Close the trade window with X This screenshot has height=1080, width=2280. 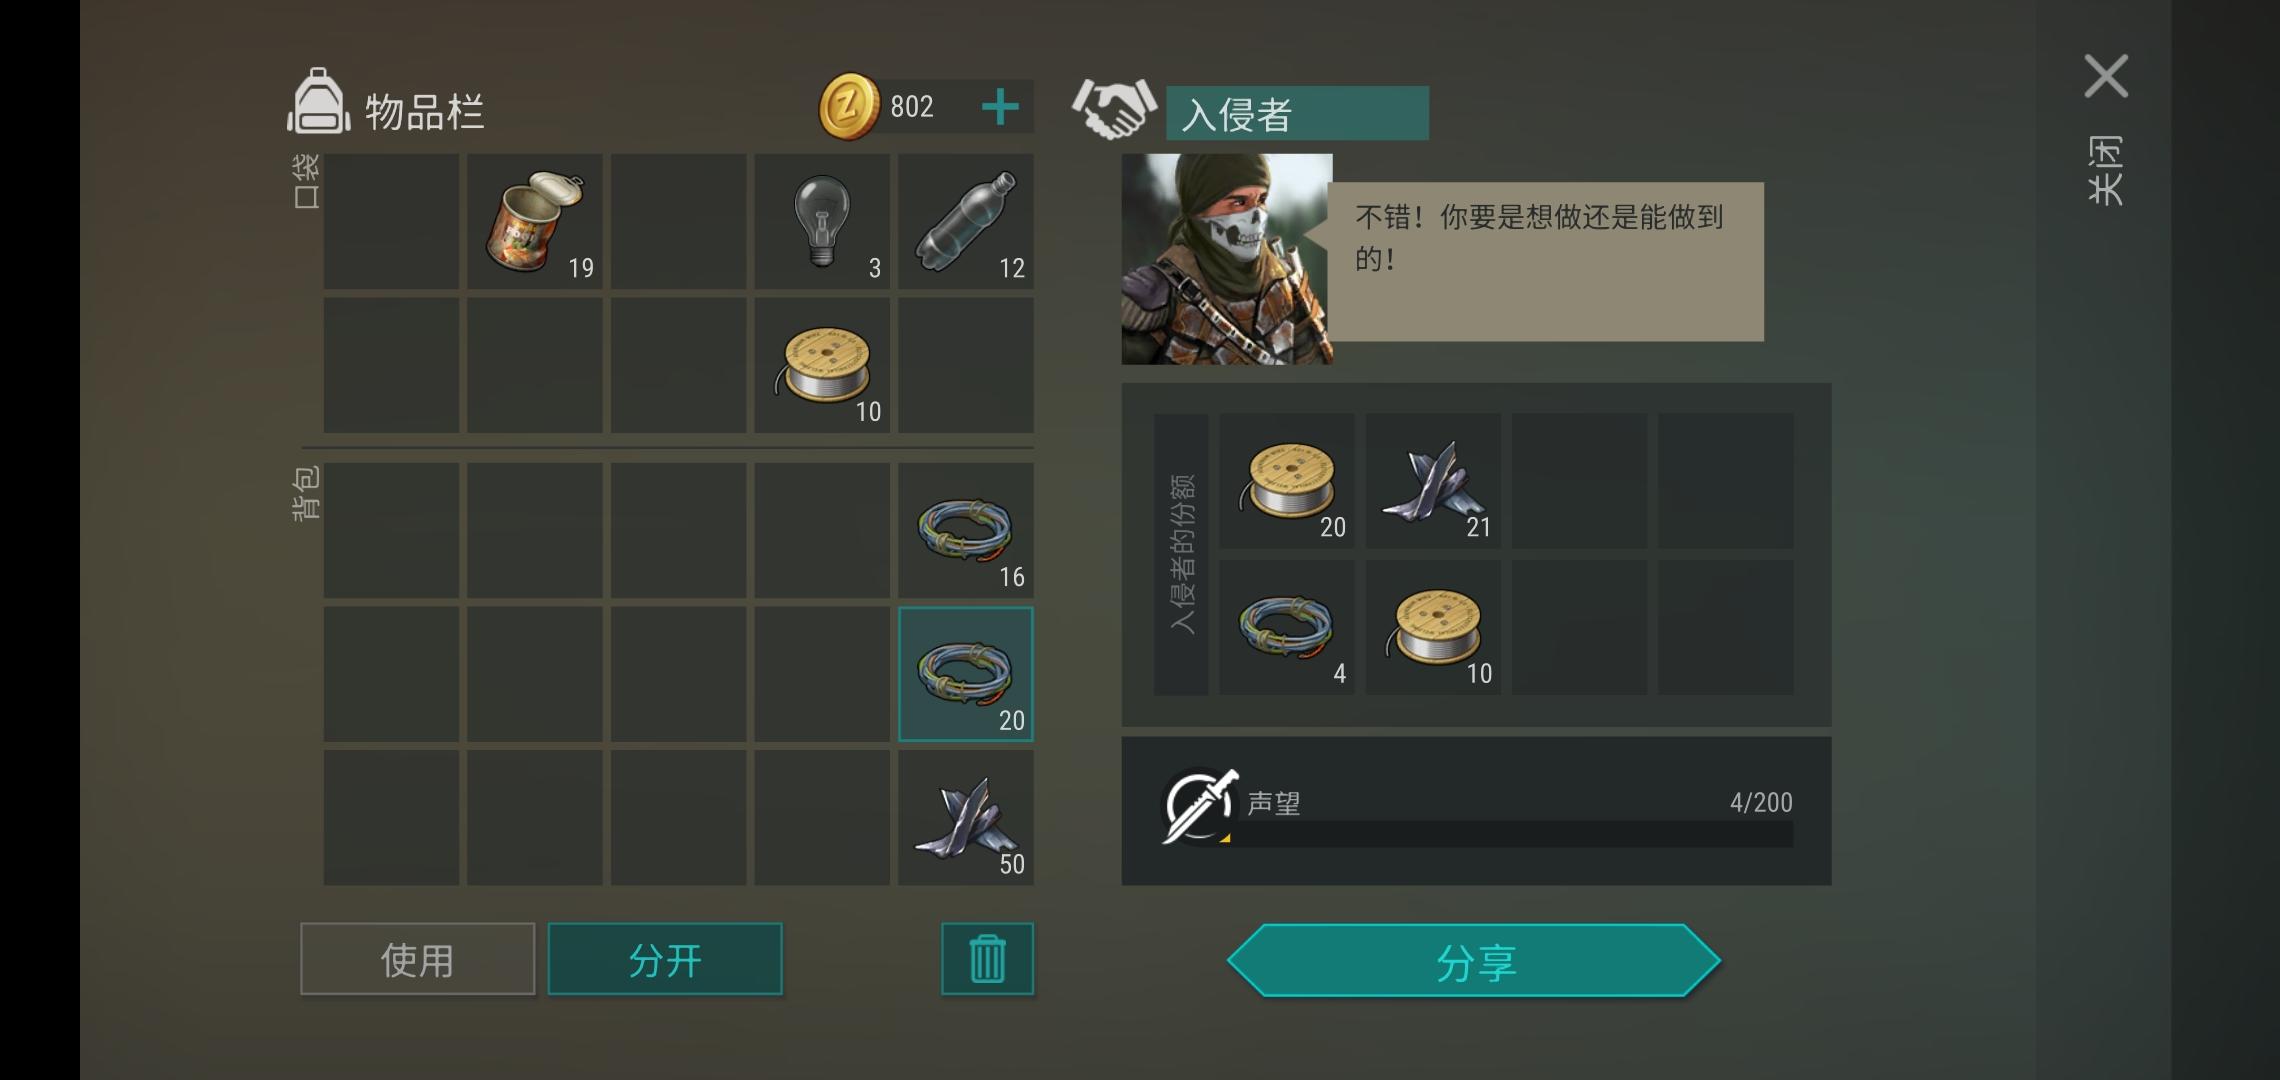click(2106, 76)
